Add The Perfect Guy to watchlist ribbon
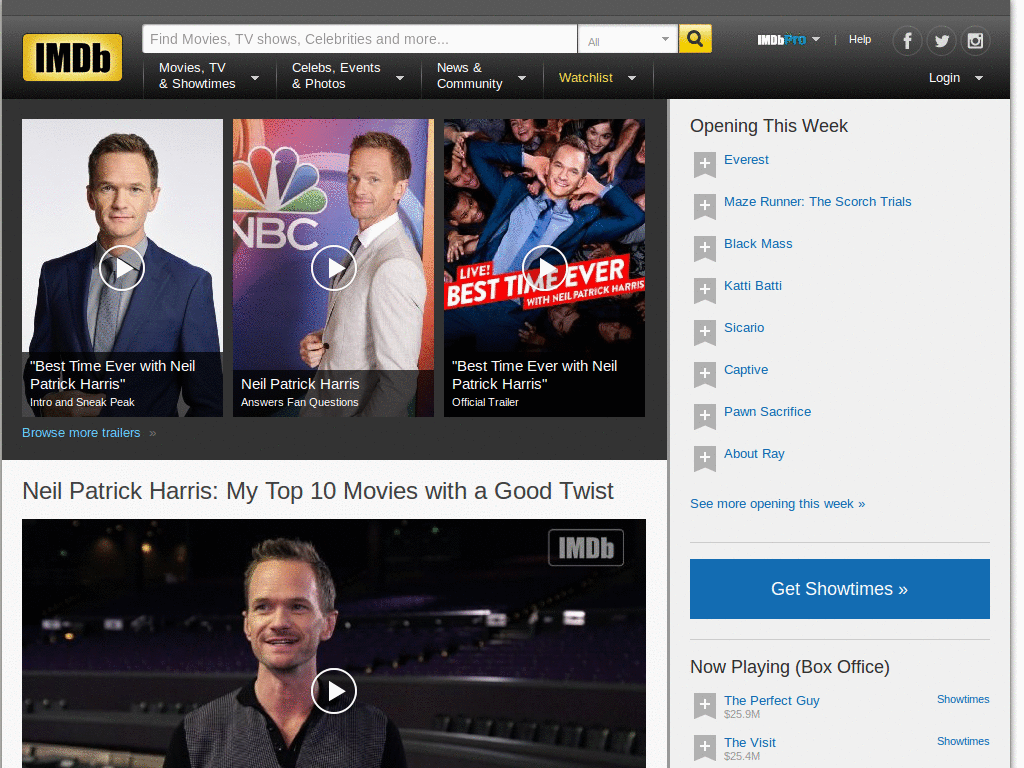 click(705, 705)
